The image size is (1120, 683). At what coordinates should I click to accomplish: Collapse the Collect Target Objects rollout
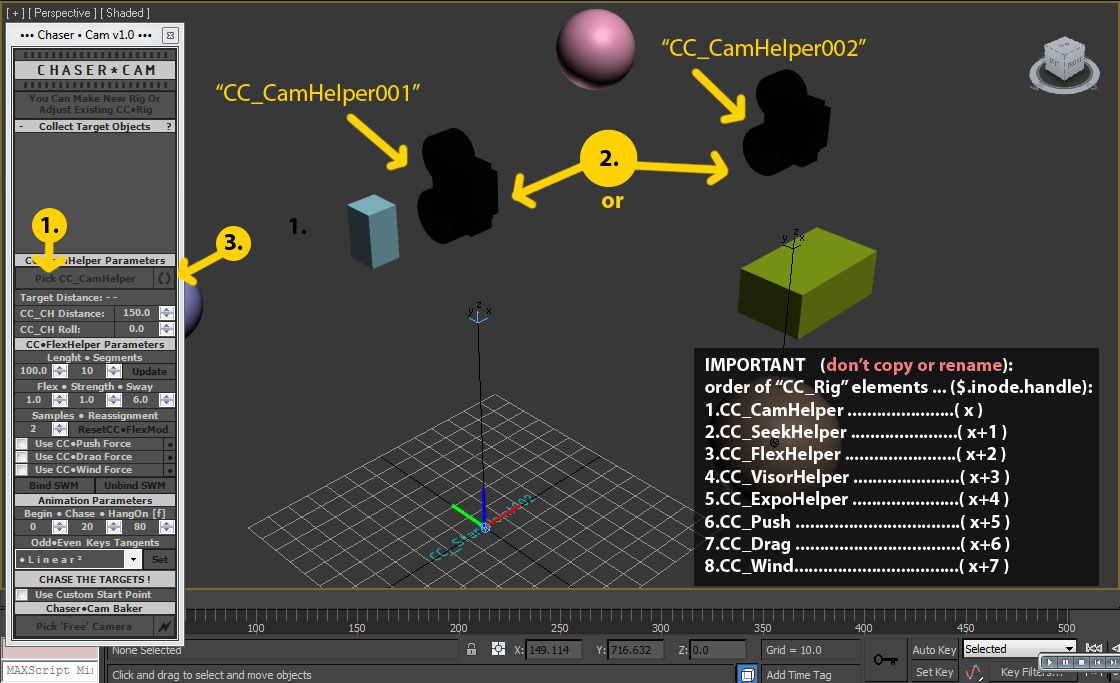coord(22,127)
